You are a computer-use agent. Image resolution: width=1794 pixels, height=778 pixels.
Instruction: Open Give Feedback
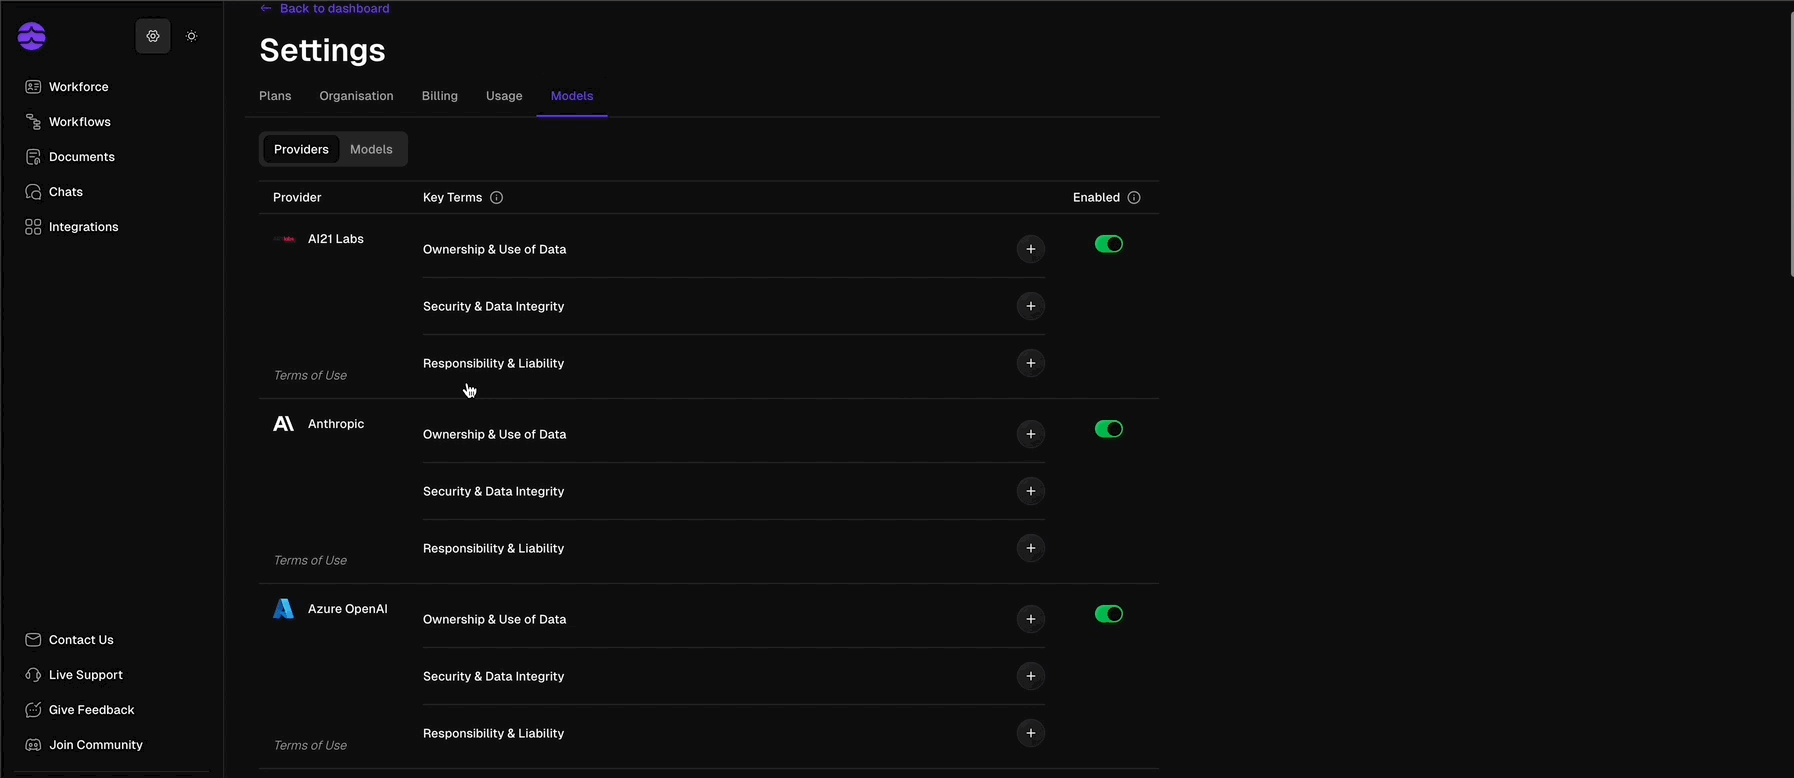80,710
